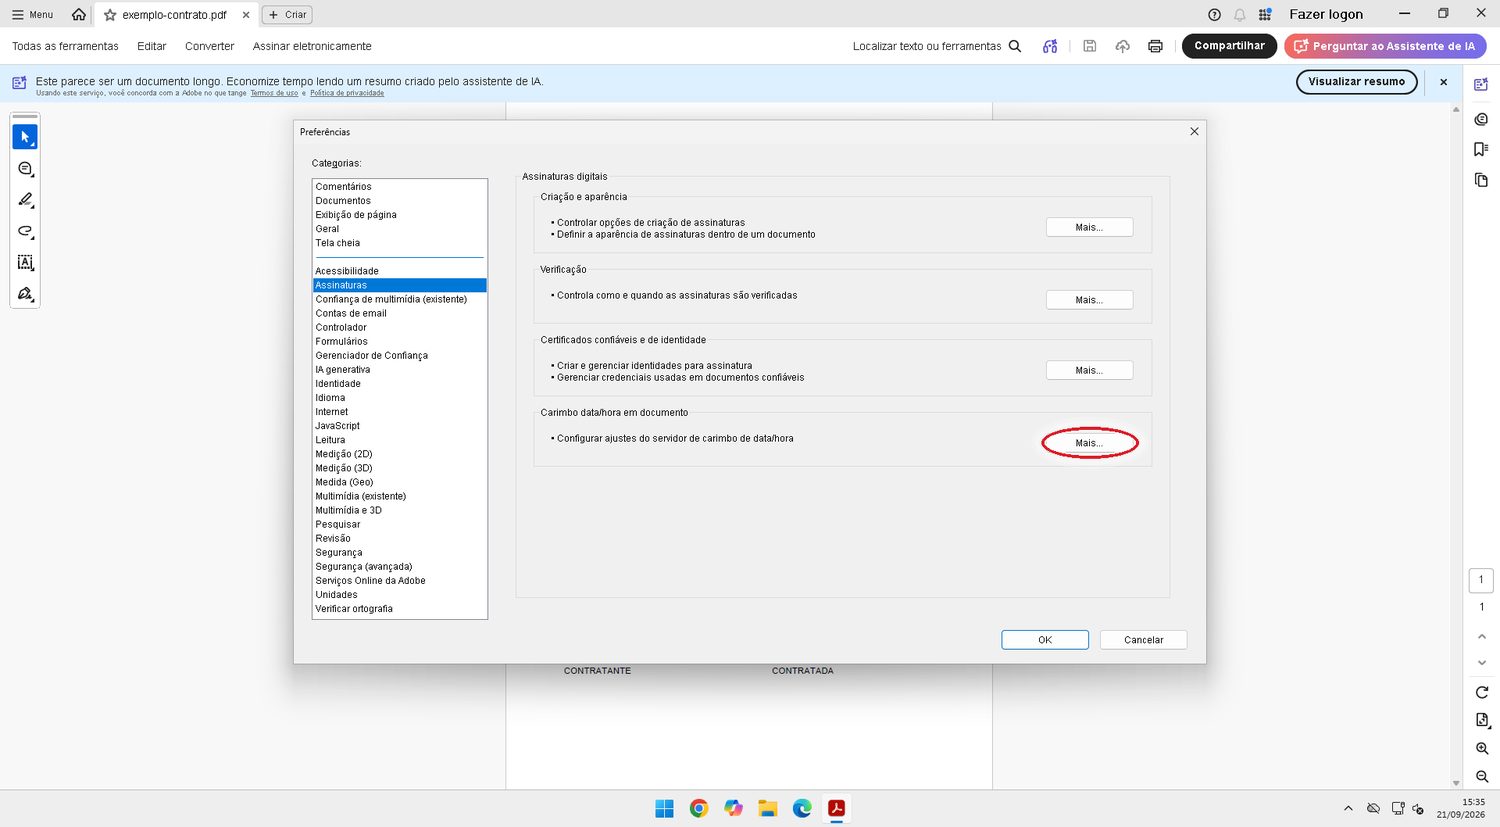The width and height of the screenshot is (1500, 827).
Task: Confirm preferences with OK button
Action: (1045, 640)
